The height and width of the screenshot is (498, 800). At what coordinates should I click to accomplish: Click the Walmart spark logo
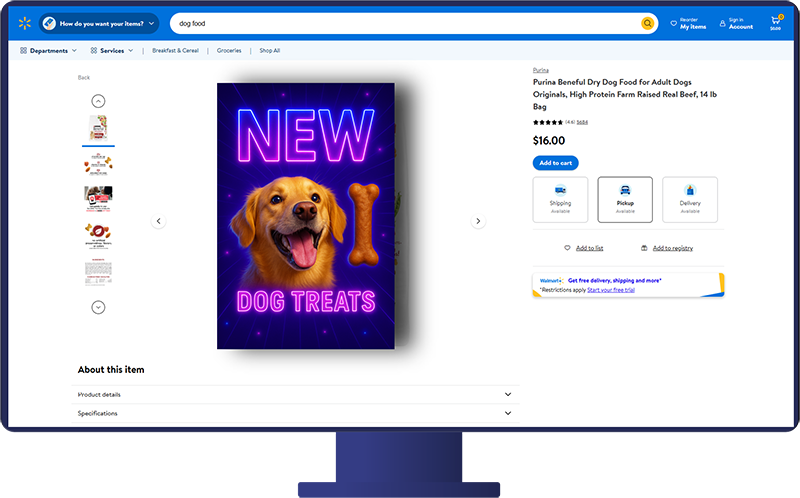pyautogui.click(x=24, y=23)
